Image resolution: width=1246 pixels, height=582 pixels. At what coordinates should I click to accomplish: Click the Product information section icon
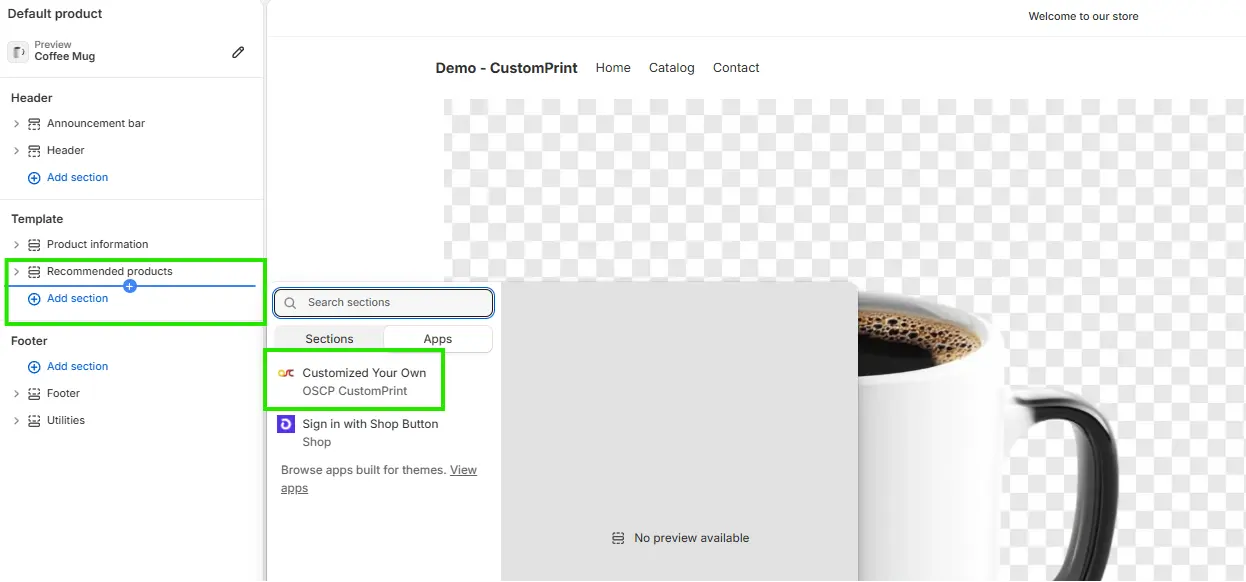[x=34, y=245]
